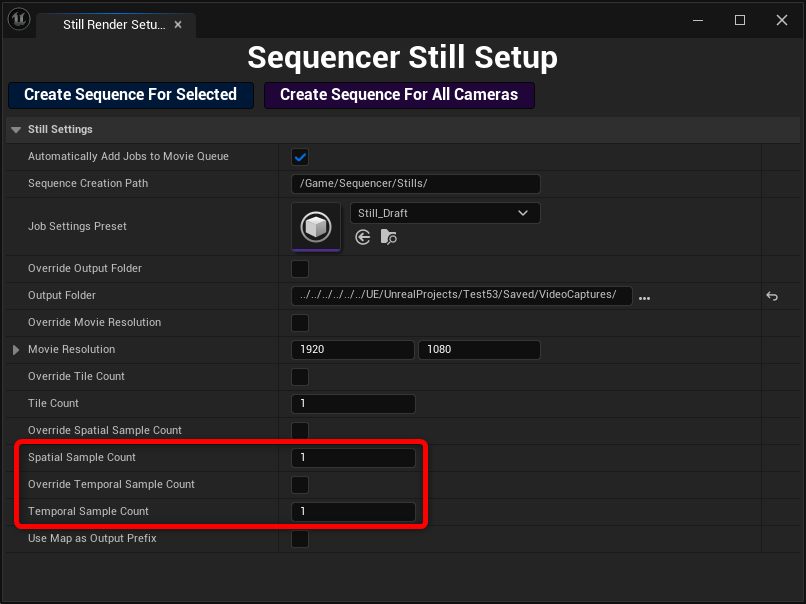Browse to preset asset in Content Browser
Image resolution: width=806 pixels, height=604 pixels.
click(388, 237)
